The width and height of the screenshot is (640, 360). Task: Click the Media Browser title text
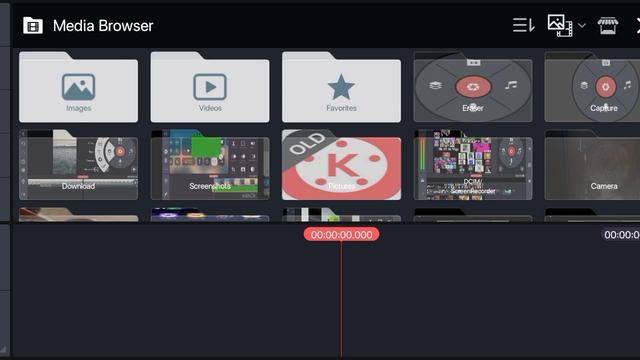tap(103, 26)
